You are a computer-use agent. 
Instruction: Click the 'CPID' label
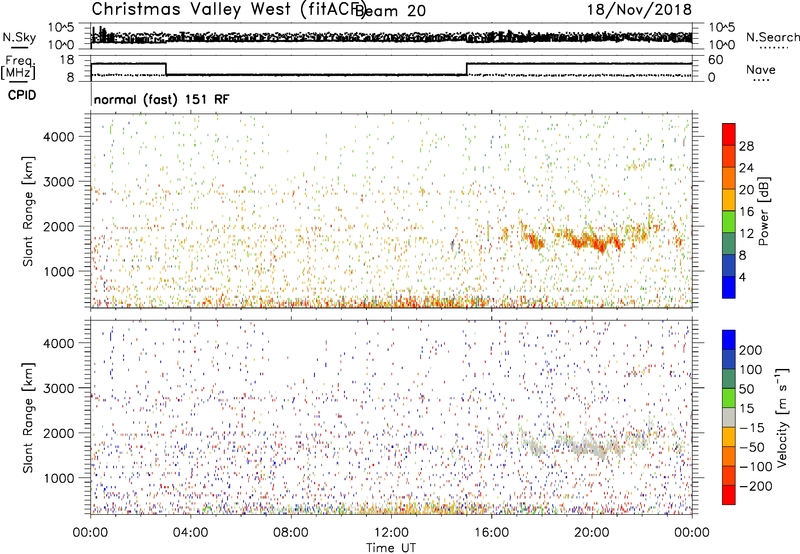click(x=22, y=95)
